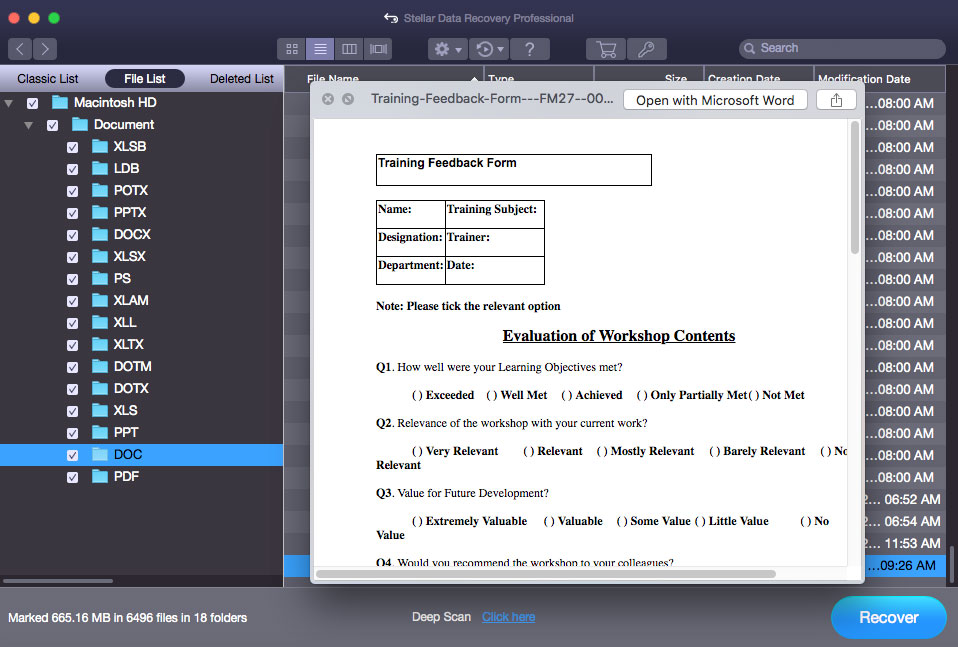Click the second circular icon in preview title
This screenshot has width=958, height=647.
[348, 99]
